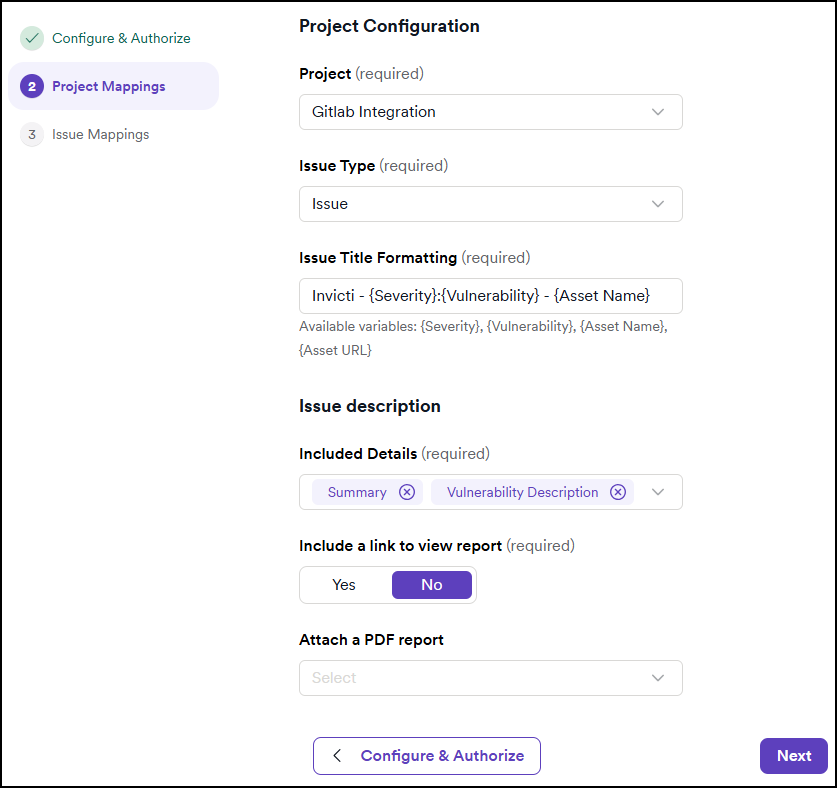This screenshot has width=837, height=788.
Task: Click the Issue Title Formatting input field
Action: coord(490,296)
